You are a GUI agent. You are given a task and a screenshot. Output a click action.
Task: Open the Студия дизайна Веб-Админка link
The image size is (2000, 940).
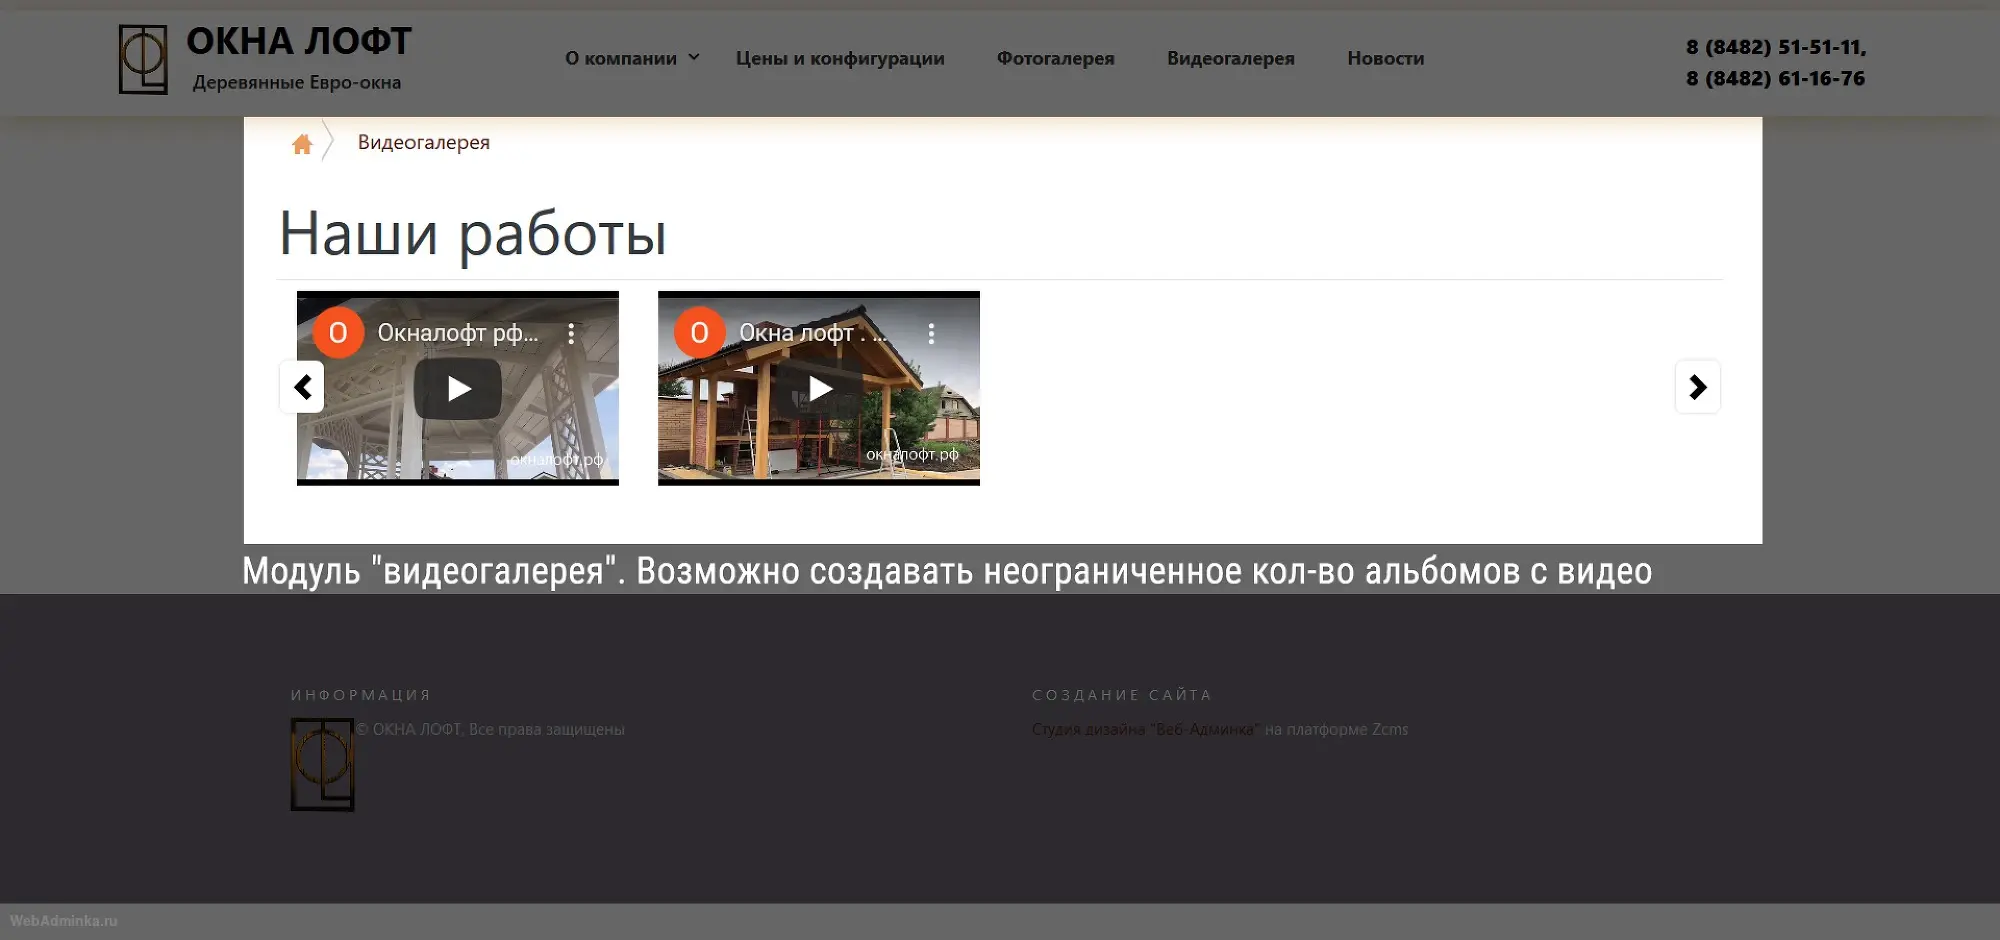(x=1145, y=730)
